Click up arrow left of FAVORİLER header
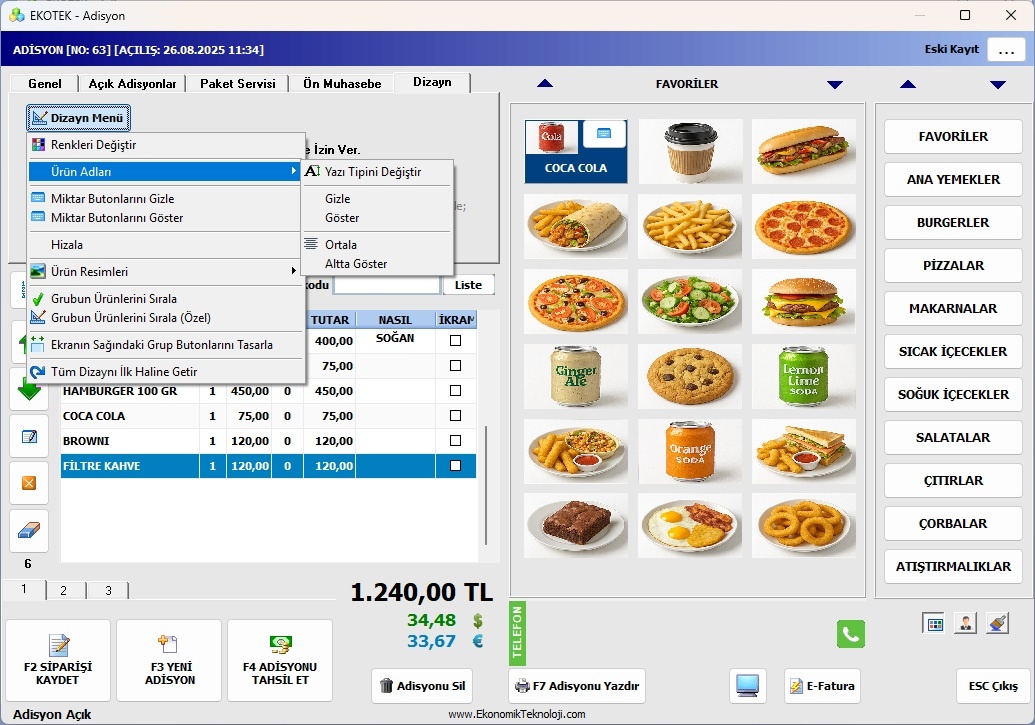The image size is (1035, 725). pyautogui.click(x=545, y=84)
